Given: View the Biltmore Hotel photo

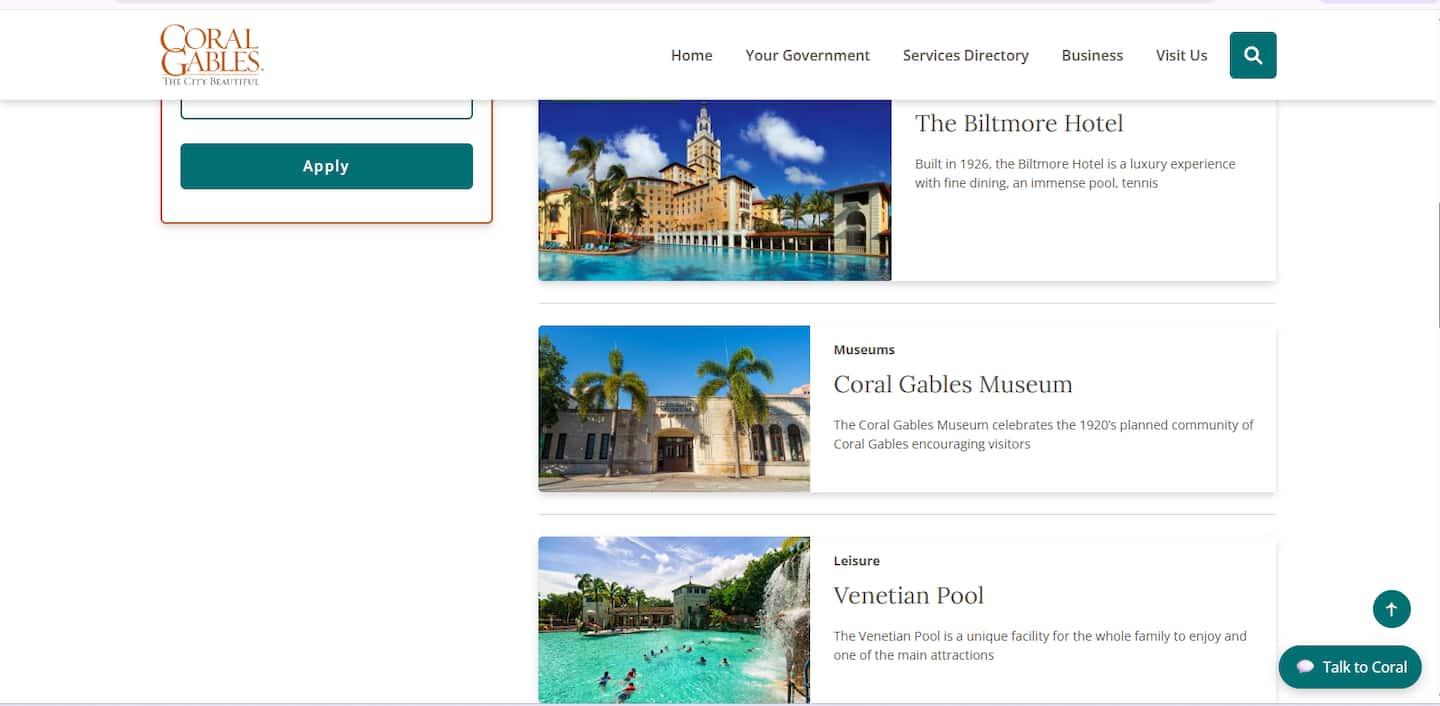Looking at the screenshot, I should tap(714, 190).
